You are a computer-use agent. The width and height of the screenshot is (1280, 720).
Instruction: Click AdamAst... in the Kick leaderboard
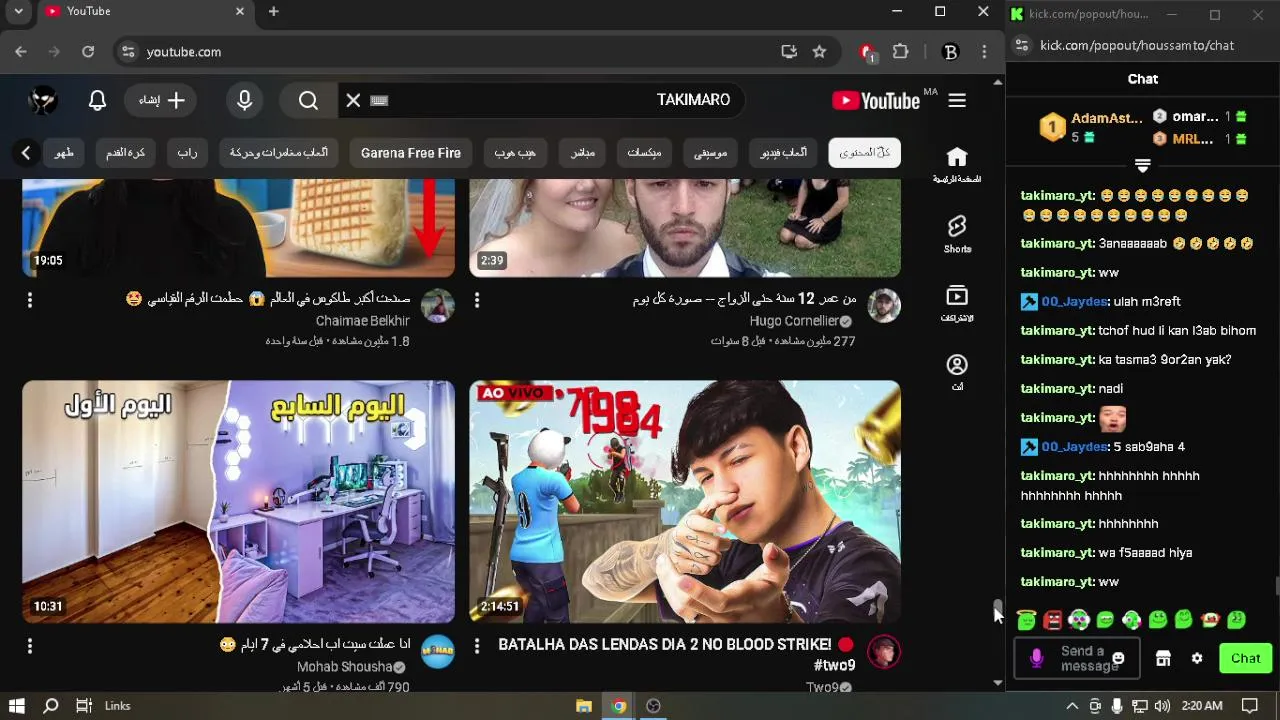pyautogui.click(x=1106, y=118)
